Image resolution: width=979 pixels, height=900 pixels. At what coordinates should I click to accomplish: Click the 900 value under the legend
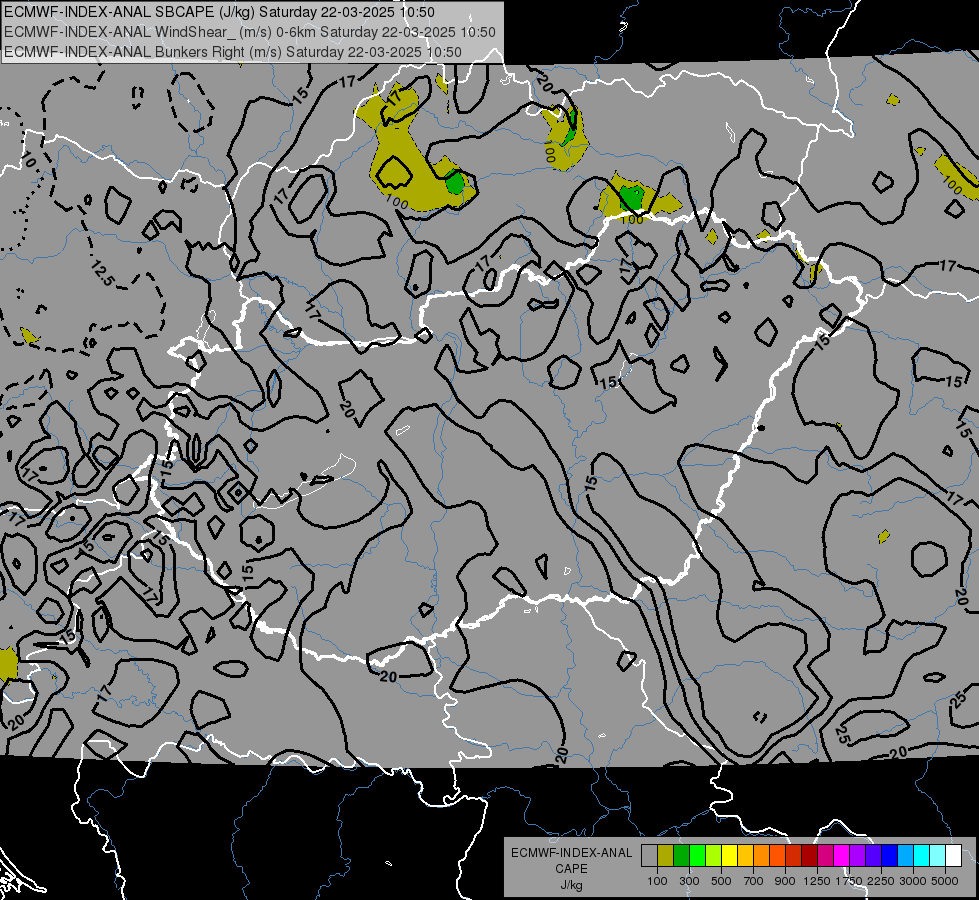785,881
